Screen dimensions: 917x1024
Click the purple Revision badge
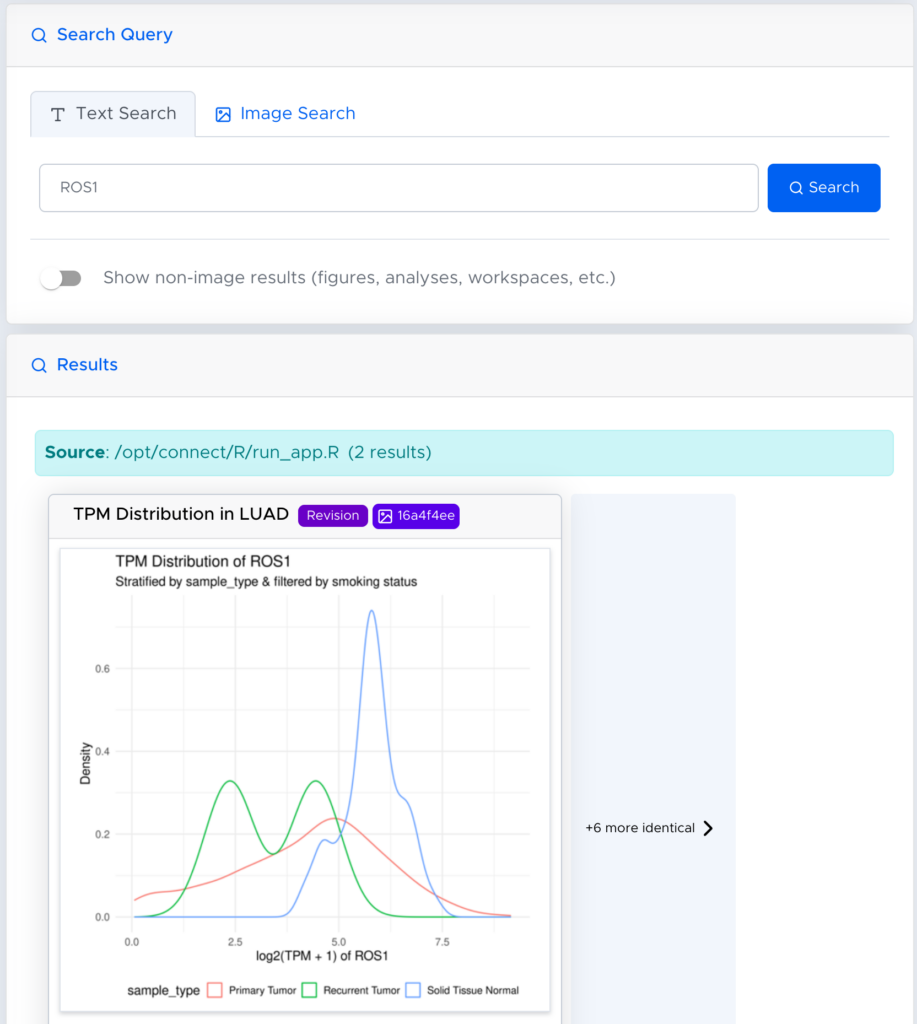pos(332,516)
